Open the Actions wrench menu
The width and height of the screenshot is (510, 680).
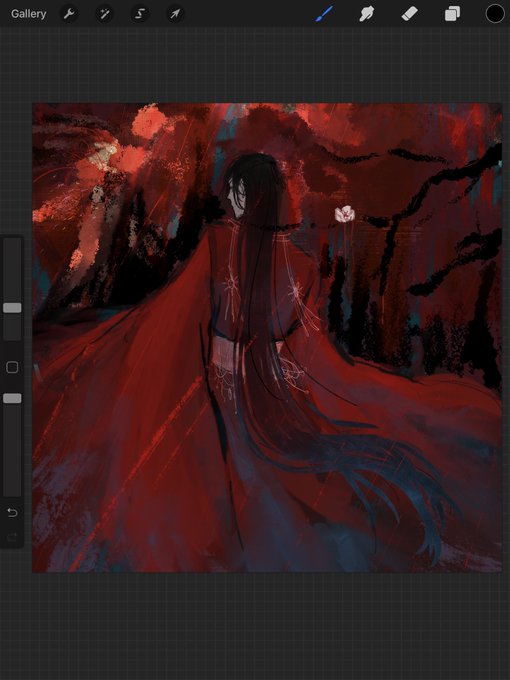point(69,14)
